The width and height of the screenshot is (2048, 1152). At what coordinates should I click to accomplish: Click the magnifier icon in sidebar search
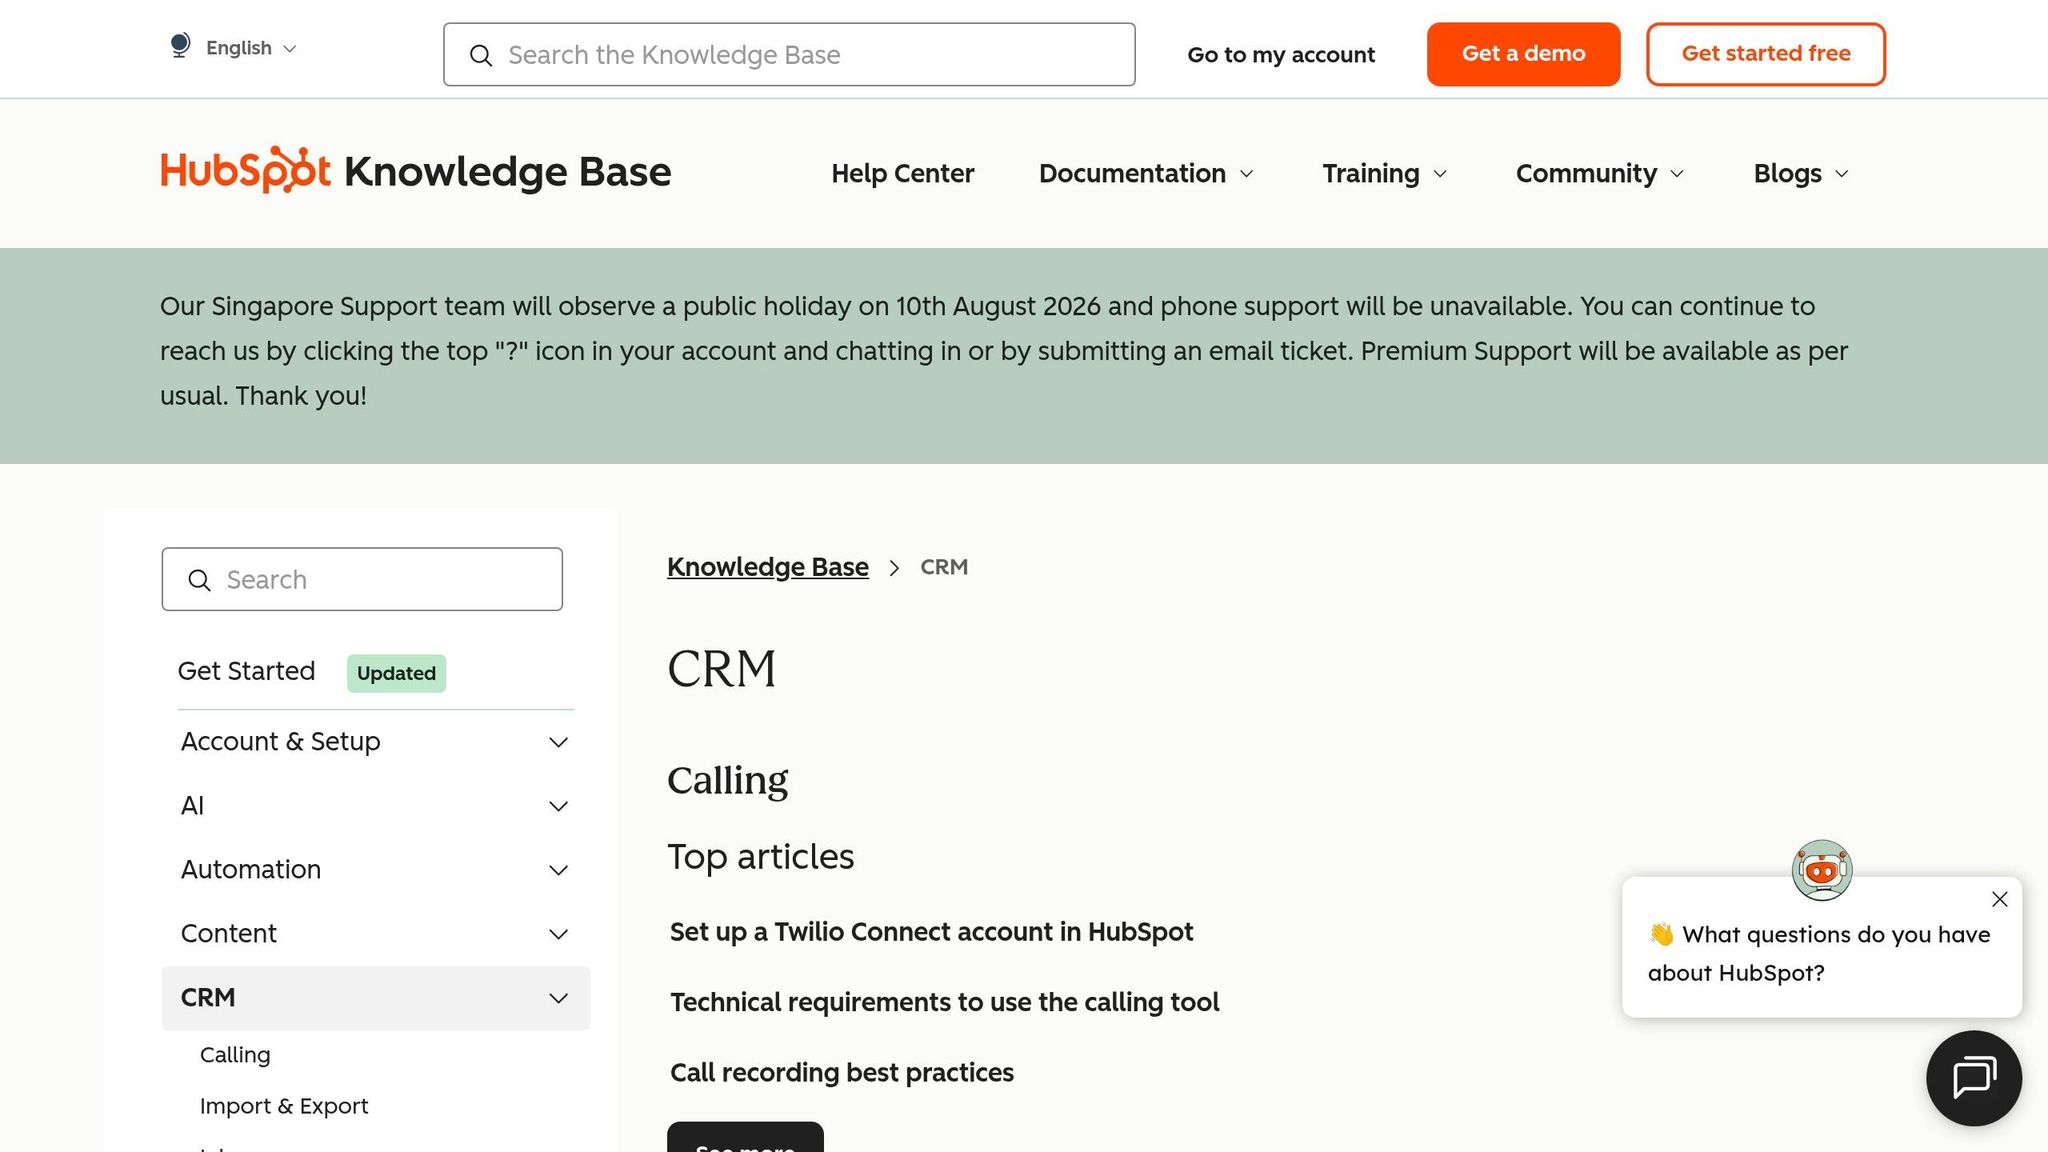[200, 580]
